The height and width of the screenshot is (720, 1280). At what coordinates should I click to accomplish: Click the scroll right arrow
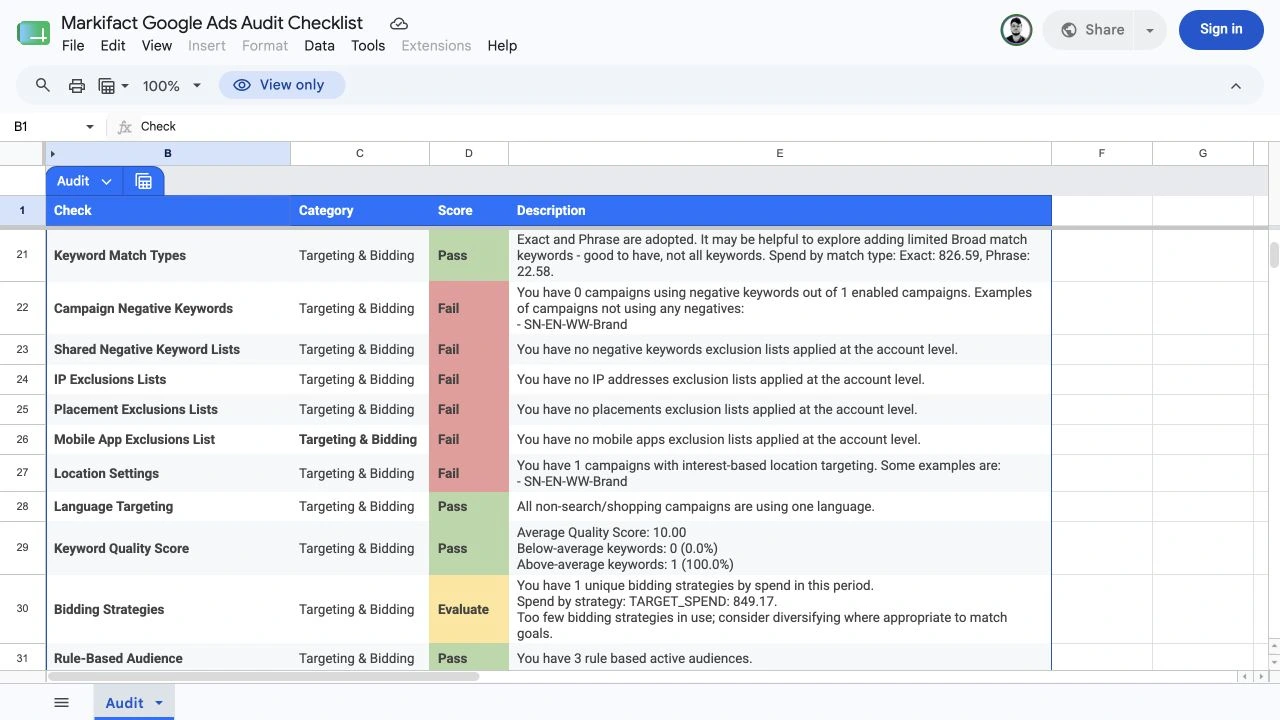click(1259, 677)
